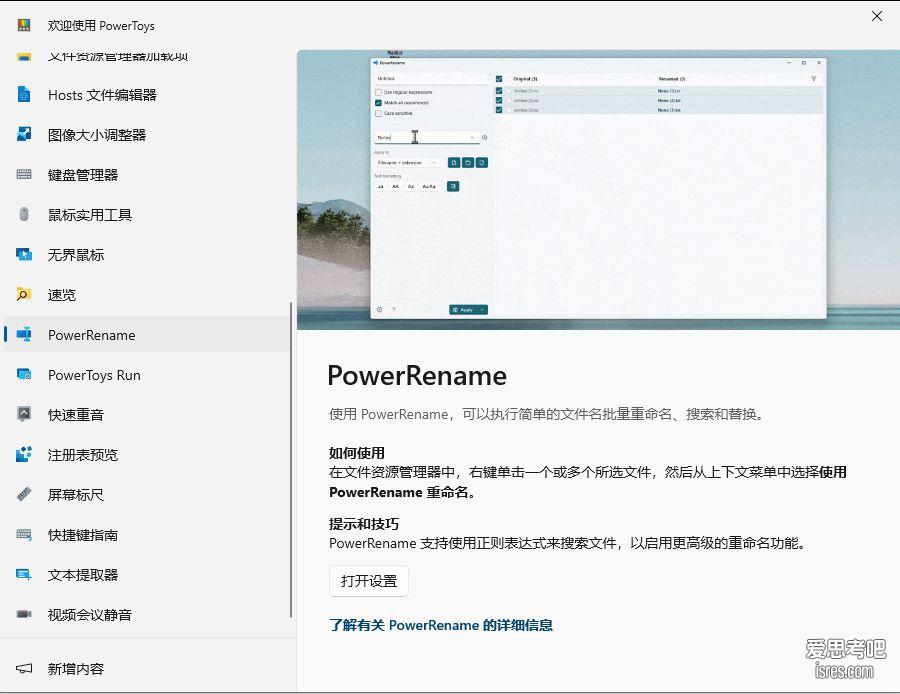The width and height of the screenshot is (900, 694).
Task: Click the 提示和技巧 heading
Action: [363, 524]
